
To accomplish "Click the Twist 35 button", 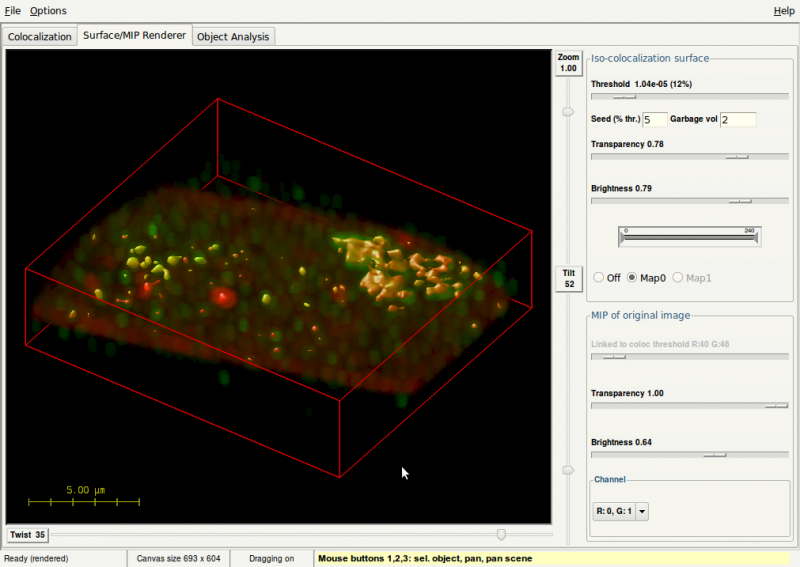I will [27, 535].
